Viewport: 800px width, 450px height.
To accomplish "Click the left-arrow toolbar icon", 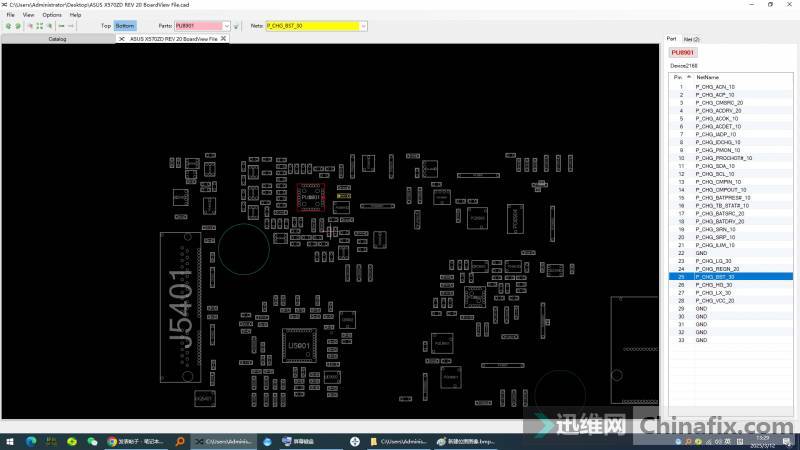I will (62, 26).
